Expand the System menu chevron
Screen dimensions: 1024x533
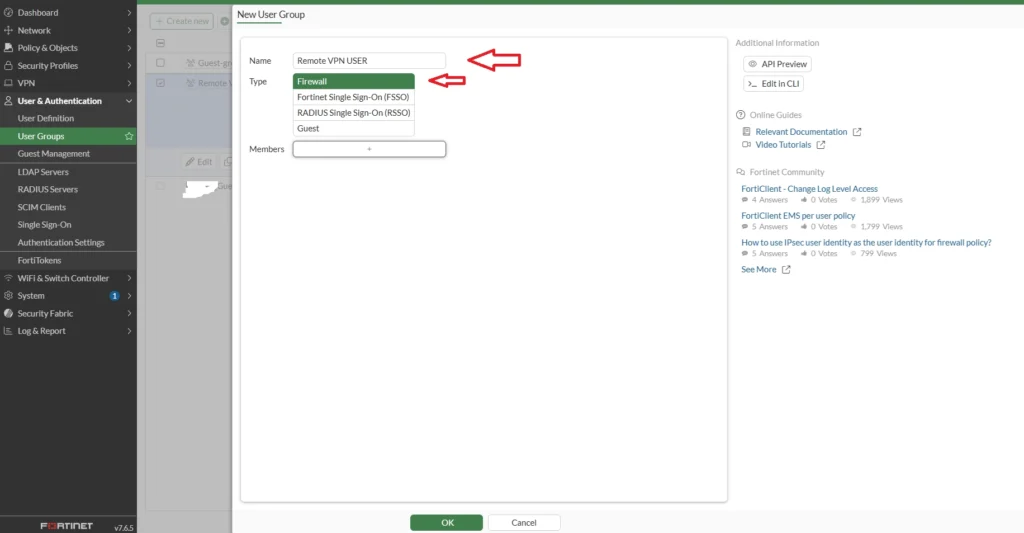tap(129, 295)
